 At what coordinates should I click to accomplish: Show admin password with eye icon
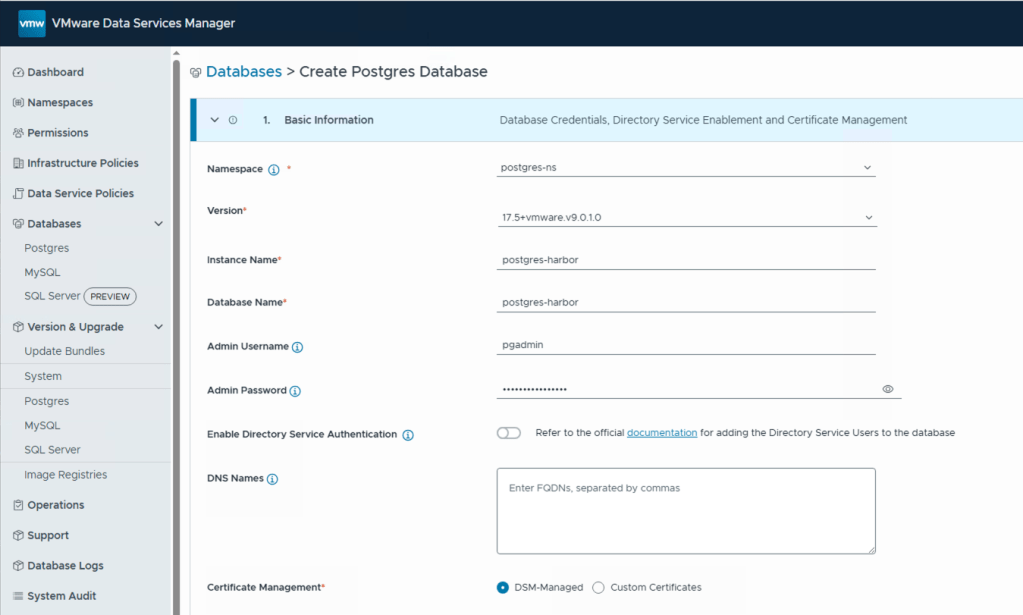pyautogui.click(x=888, y=389)
